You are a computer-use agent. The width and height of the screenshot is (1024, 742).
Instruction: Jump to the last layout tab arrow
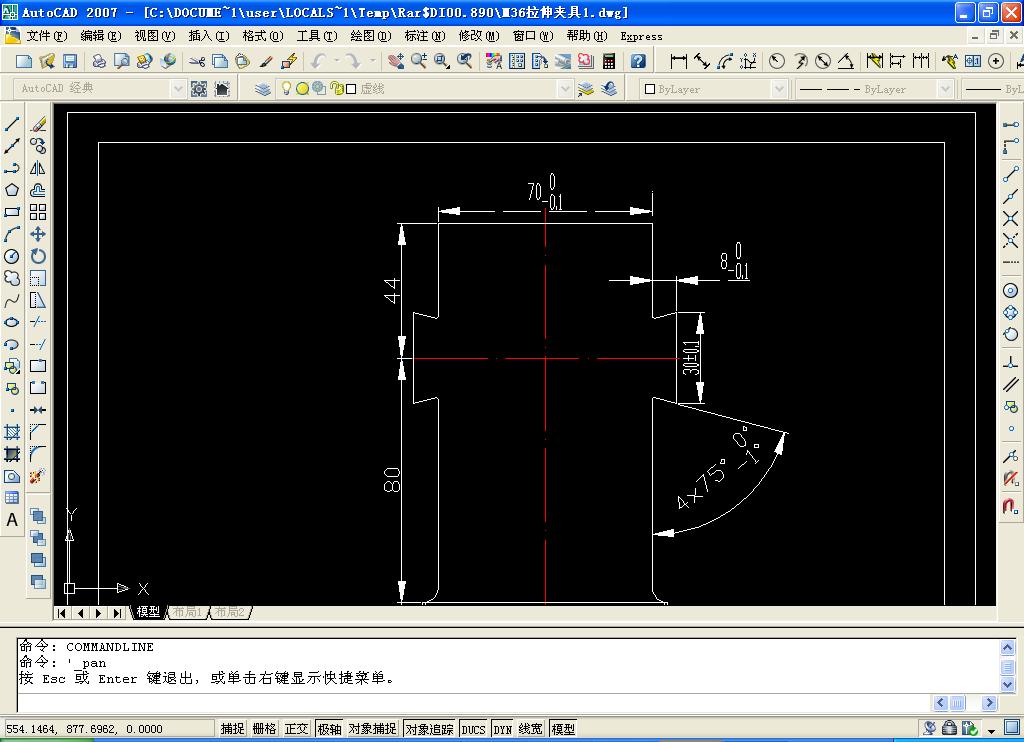click(x=117, y=613)
